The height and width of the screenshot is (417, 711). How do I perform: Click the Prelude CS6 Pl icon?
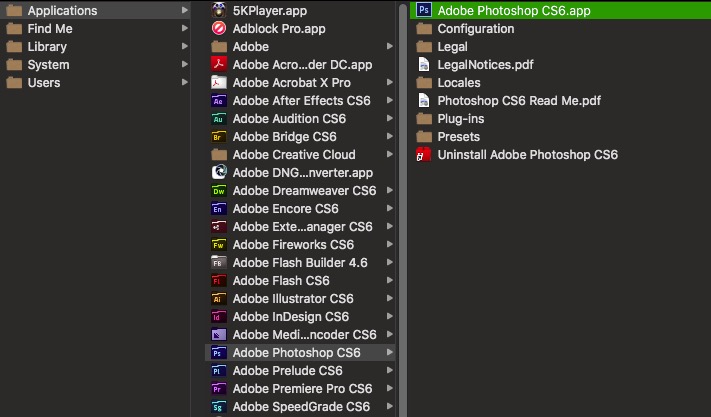tap(219, 370)
